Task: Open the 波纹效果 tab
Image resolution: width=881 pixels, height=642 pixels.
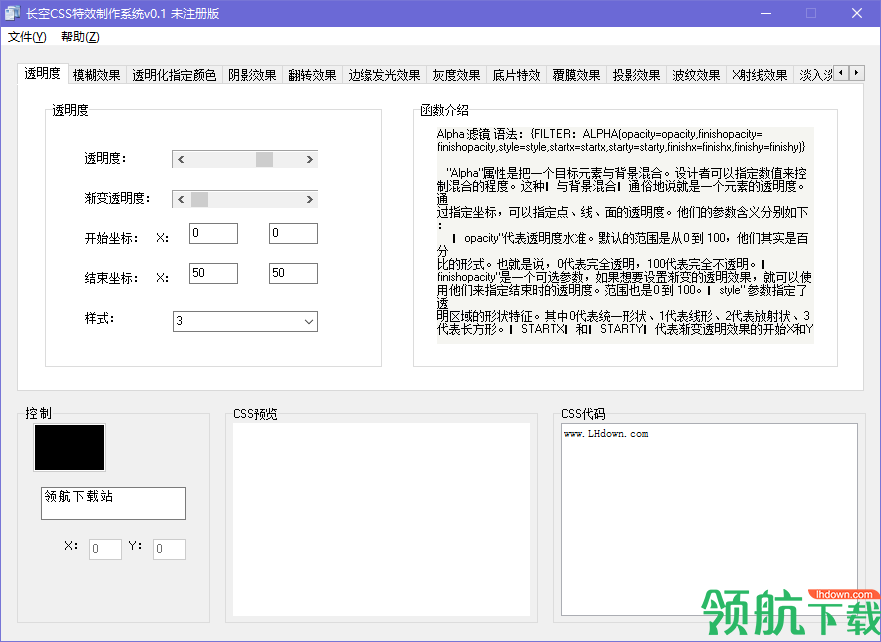Action: pyautogui.click(x=697, y=75)
